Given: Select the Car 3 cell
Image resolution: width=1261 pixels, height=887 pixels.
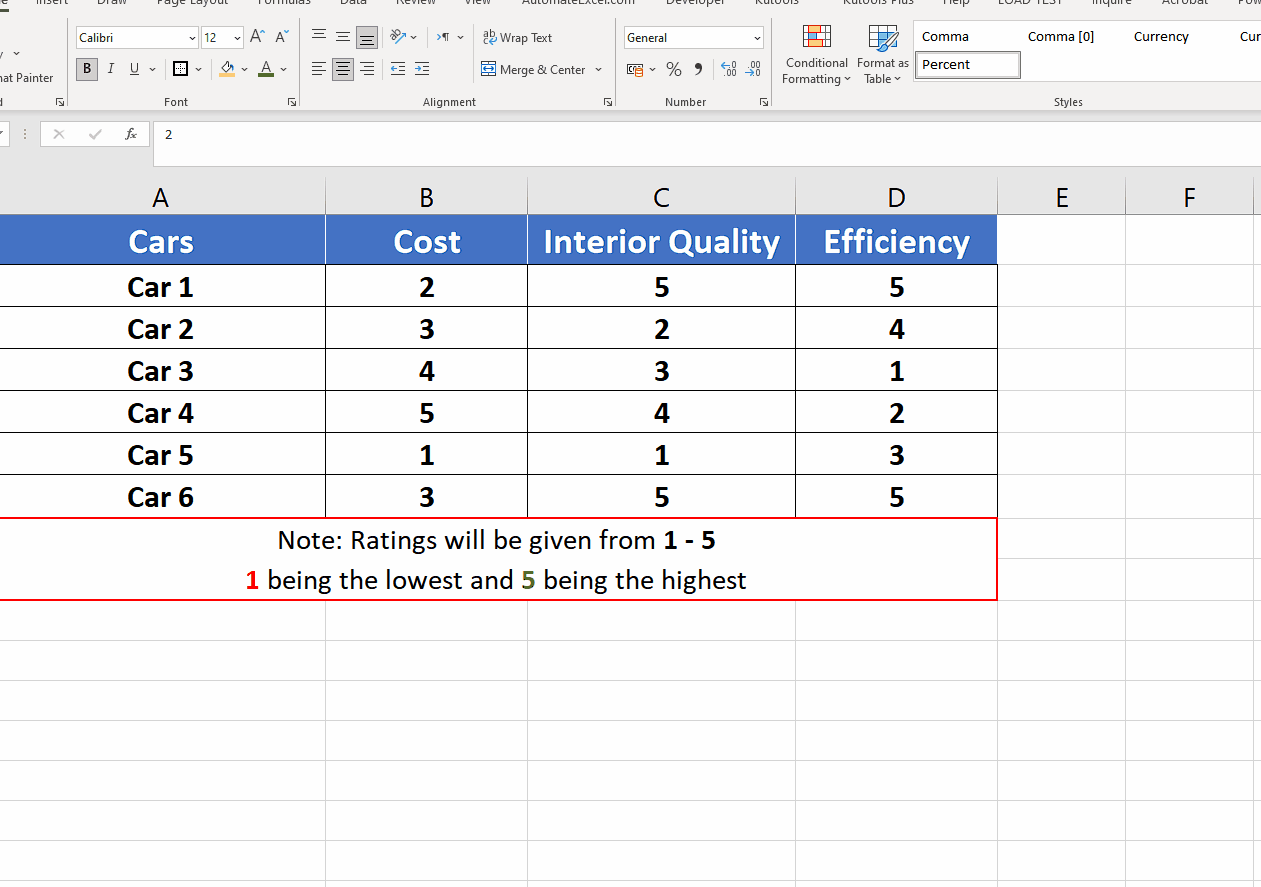Looking at the screenshot, I should [x=160, y=371].
